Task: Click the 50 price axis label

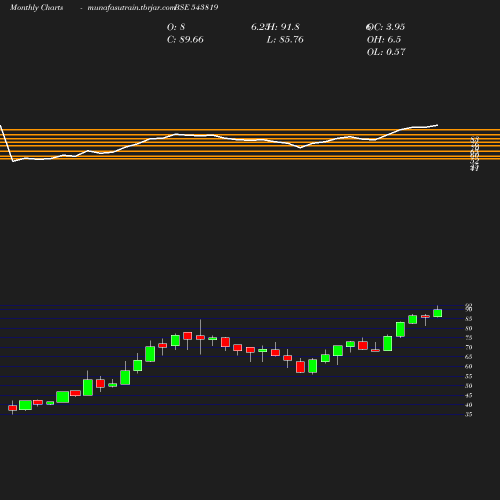Action: [x=469, y=386]
